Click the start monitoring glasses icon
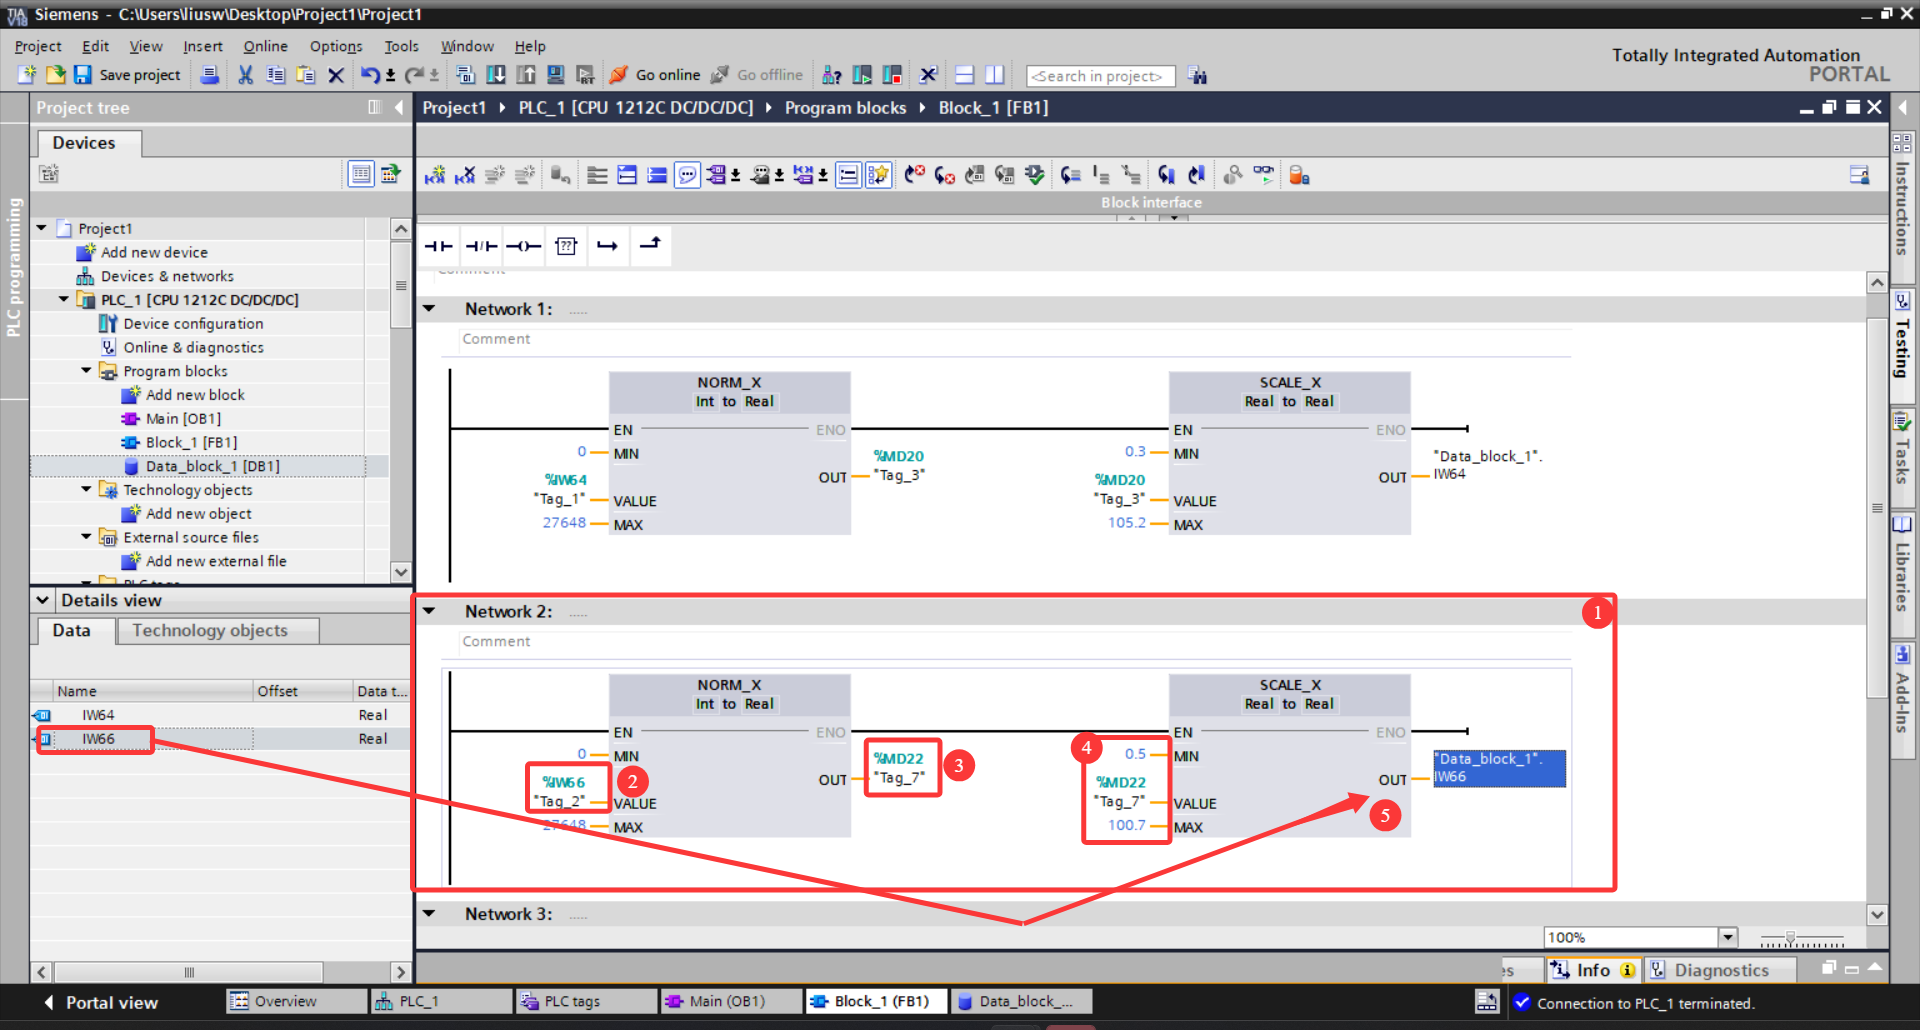1920x1030 pixels. [1264, 175]
